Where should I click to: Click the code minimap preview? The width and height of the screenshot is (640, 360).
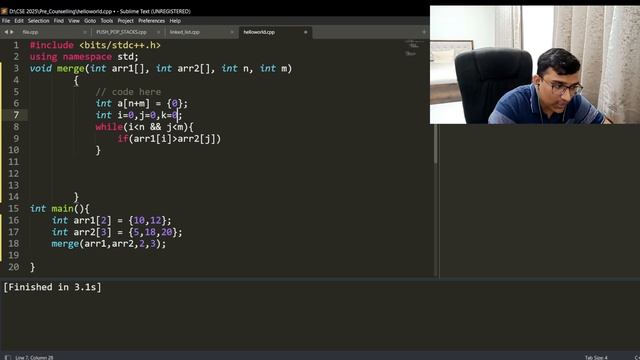click(413, 48)
